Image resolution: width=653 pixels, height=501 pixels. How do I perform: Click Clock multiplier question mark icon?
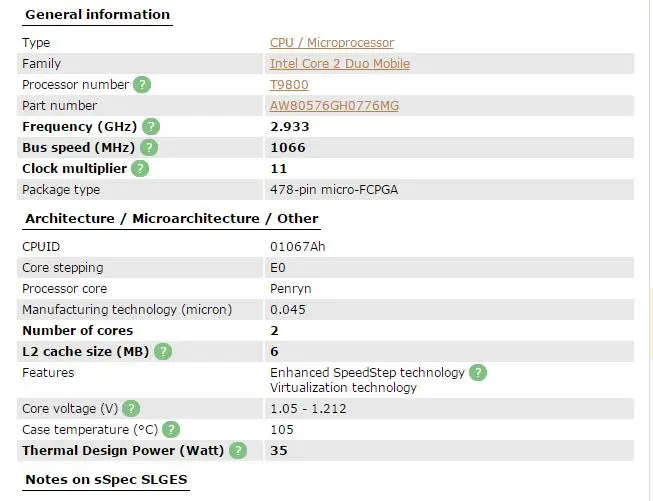[140, 169]
